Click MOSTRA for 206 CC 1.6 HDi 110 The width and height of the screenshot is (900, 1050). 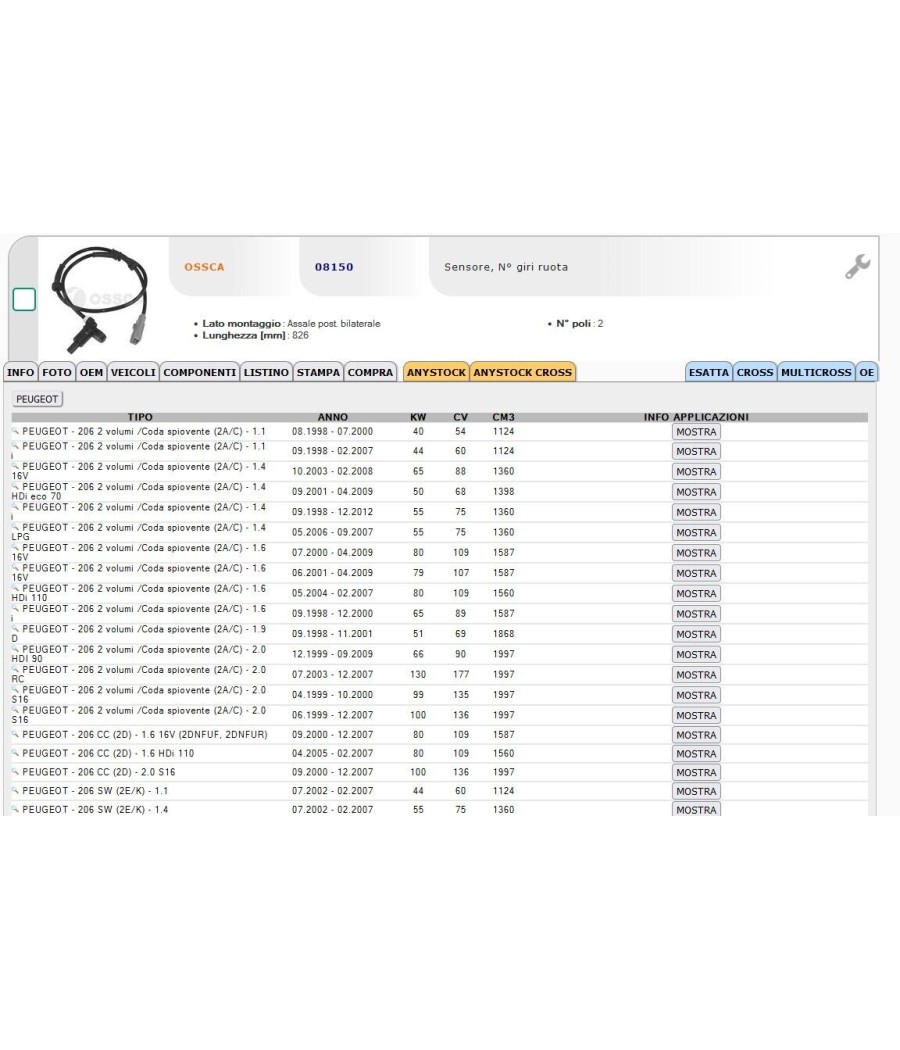(696, 754)
